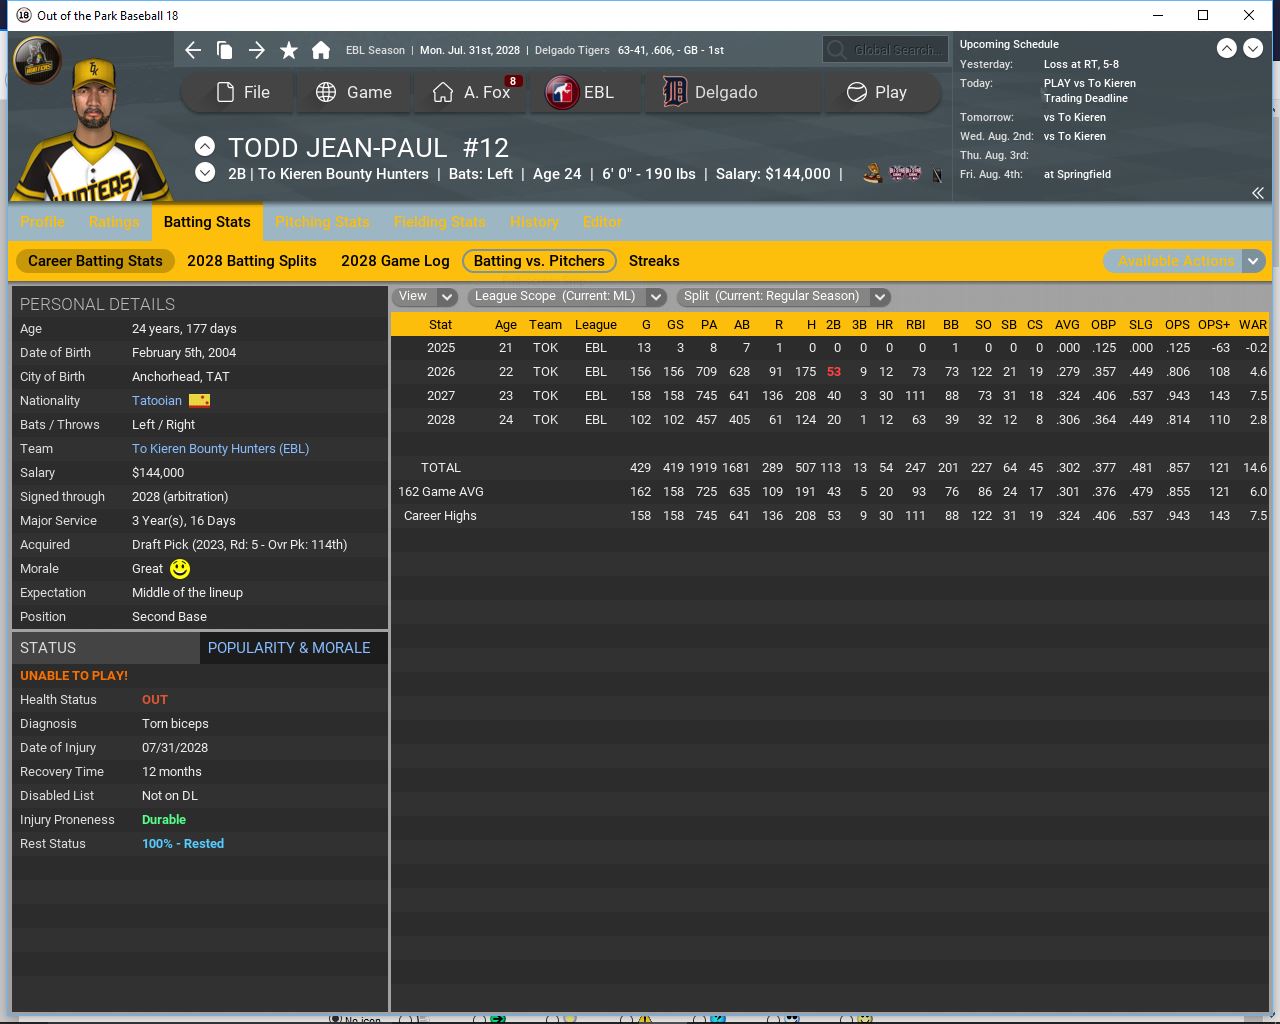This screenshot has width=1280, height=1024.
Task: Collapse the upcoming schedule panel
Action: point(1257,193)
